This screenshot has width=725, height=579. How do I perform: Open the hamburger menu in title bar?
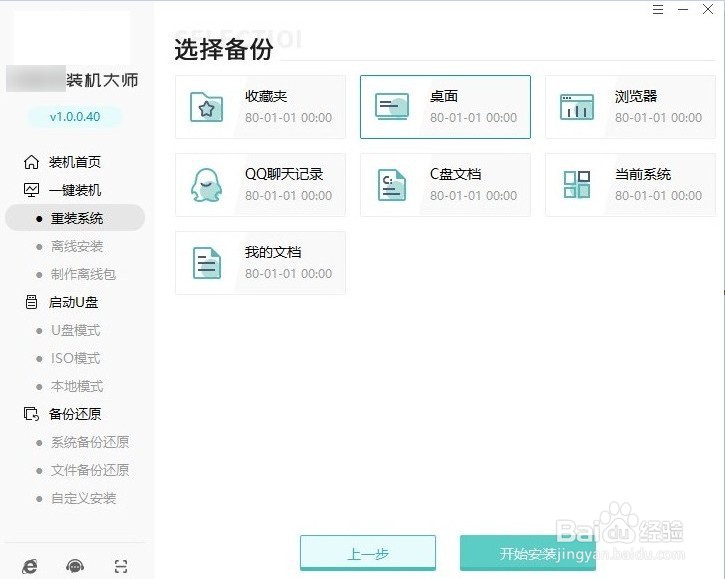point(658,9)
